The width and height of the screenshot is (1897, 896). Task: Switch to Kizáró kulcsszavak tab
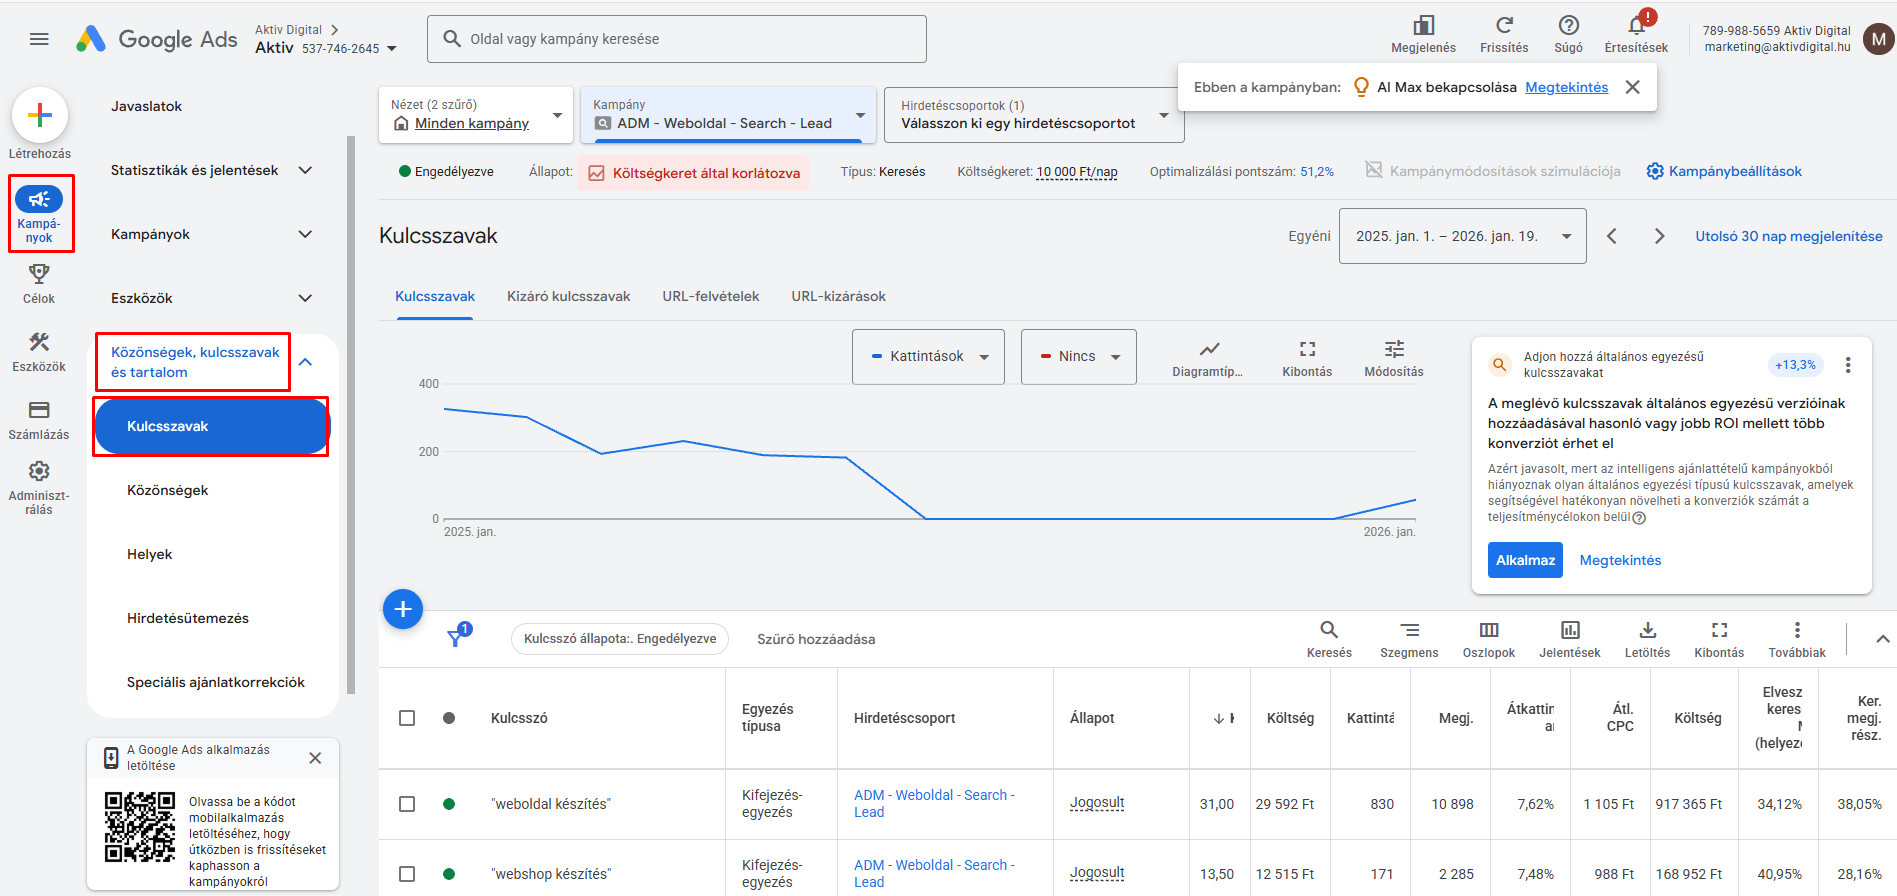(x=568, y=296)
